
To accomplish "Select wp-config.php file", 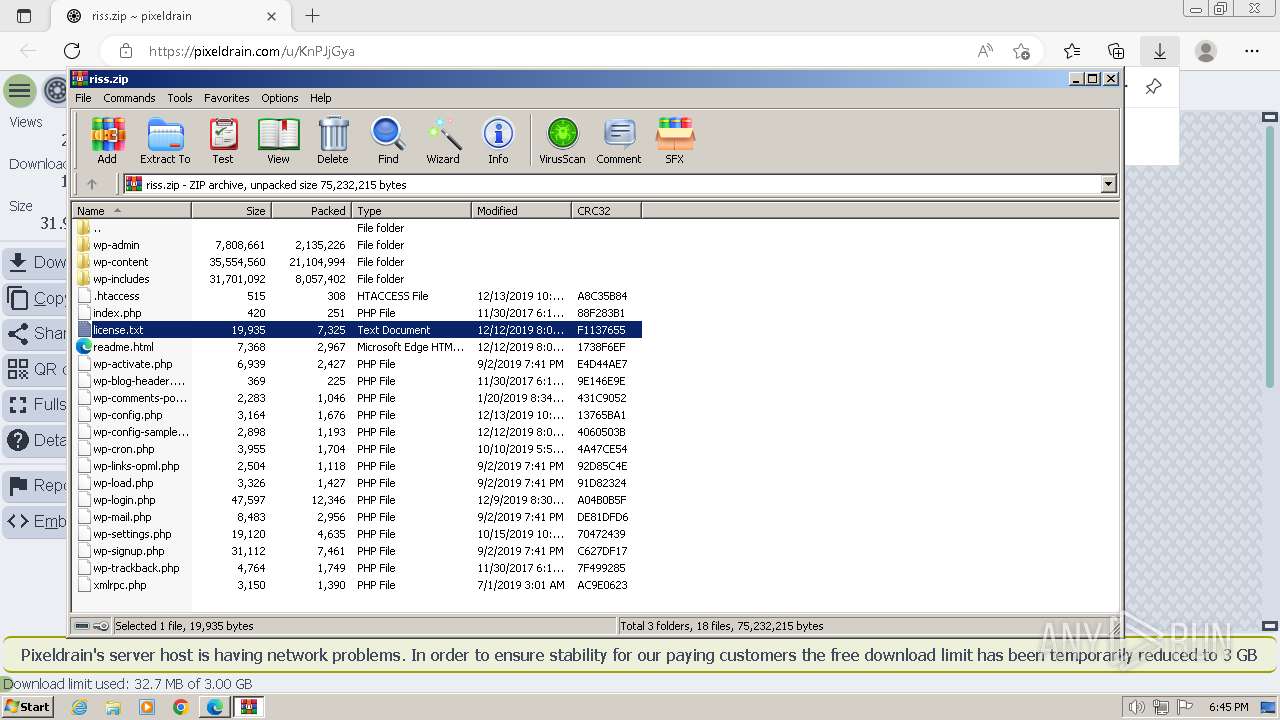I will tap(127, 415).
